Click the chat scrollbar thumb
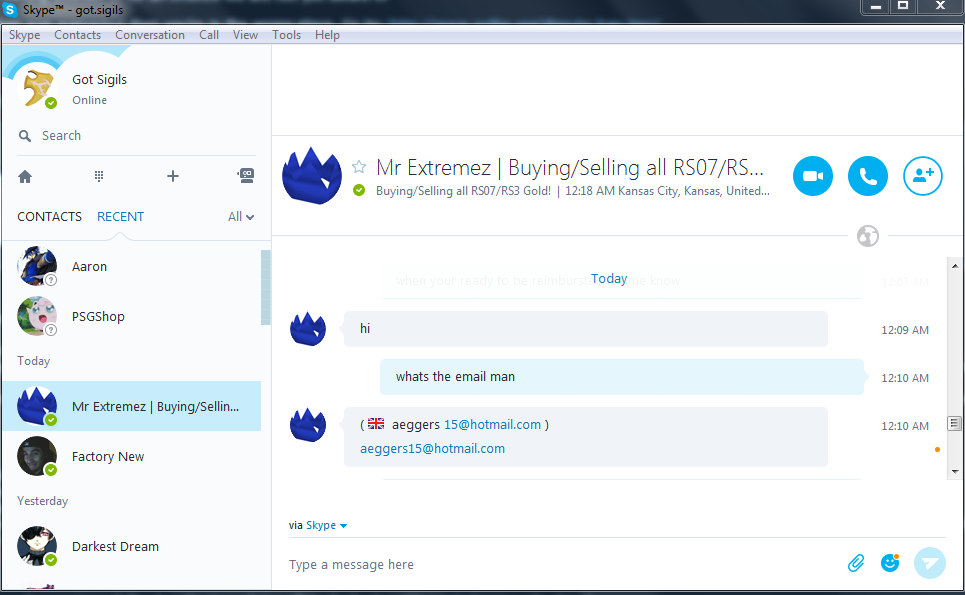 point(955,423)
